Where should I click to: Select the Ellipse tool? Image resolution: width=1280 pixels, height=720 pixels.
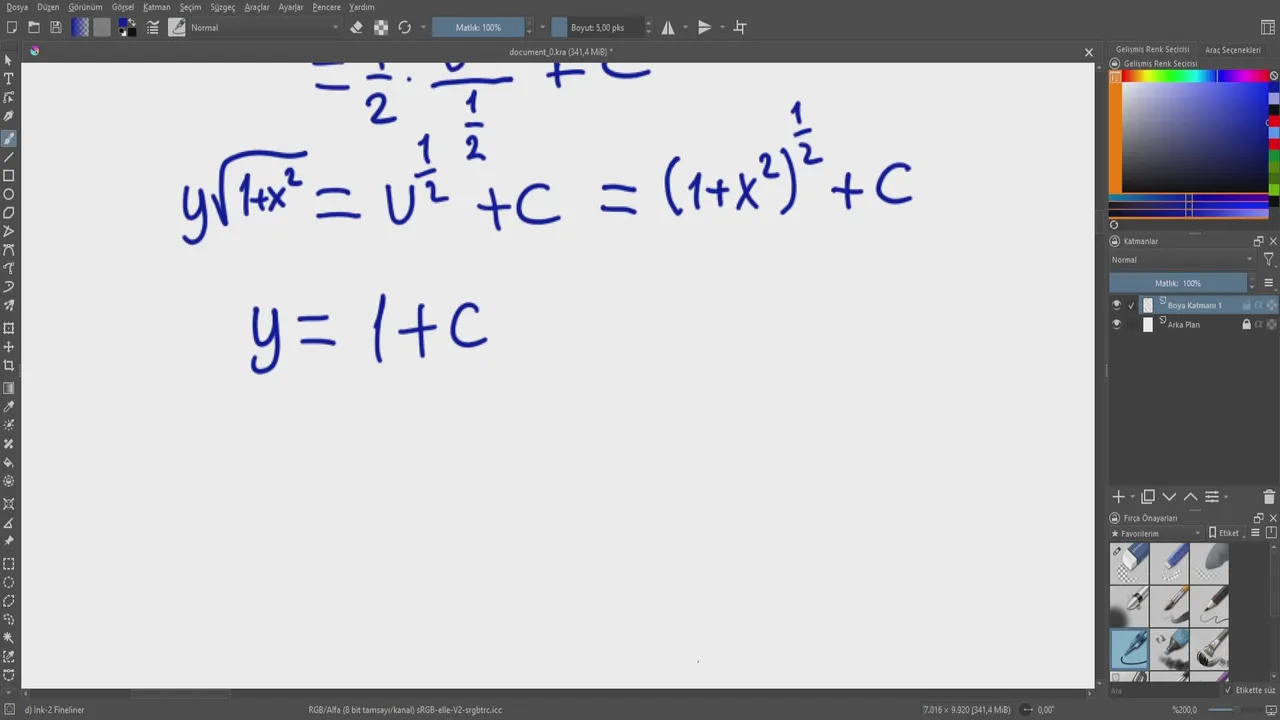pos(9,194)
